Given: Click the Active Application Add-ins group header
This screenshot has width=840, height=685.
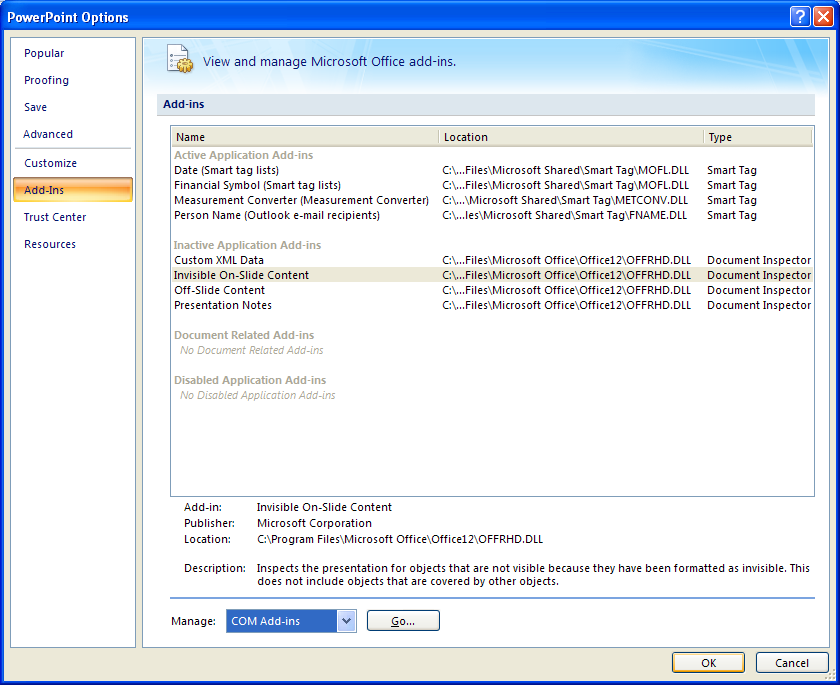Looking at the screenshot, I should (x=244, y=155).
